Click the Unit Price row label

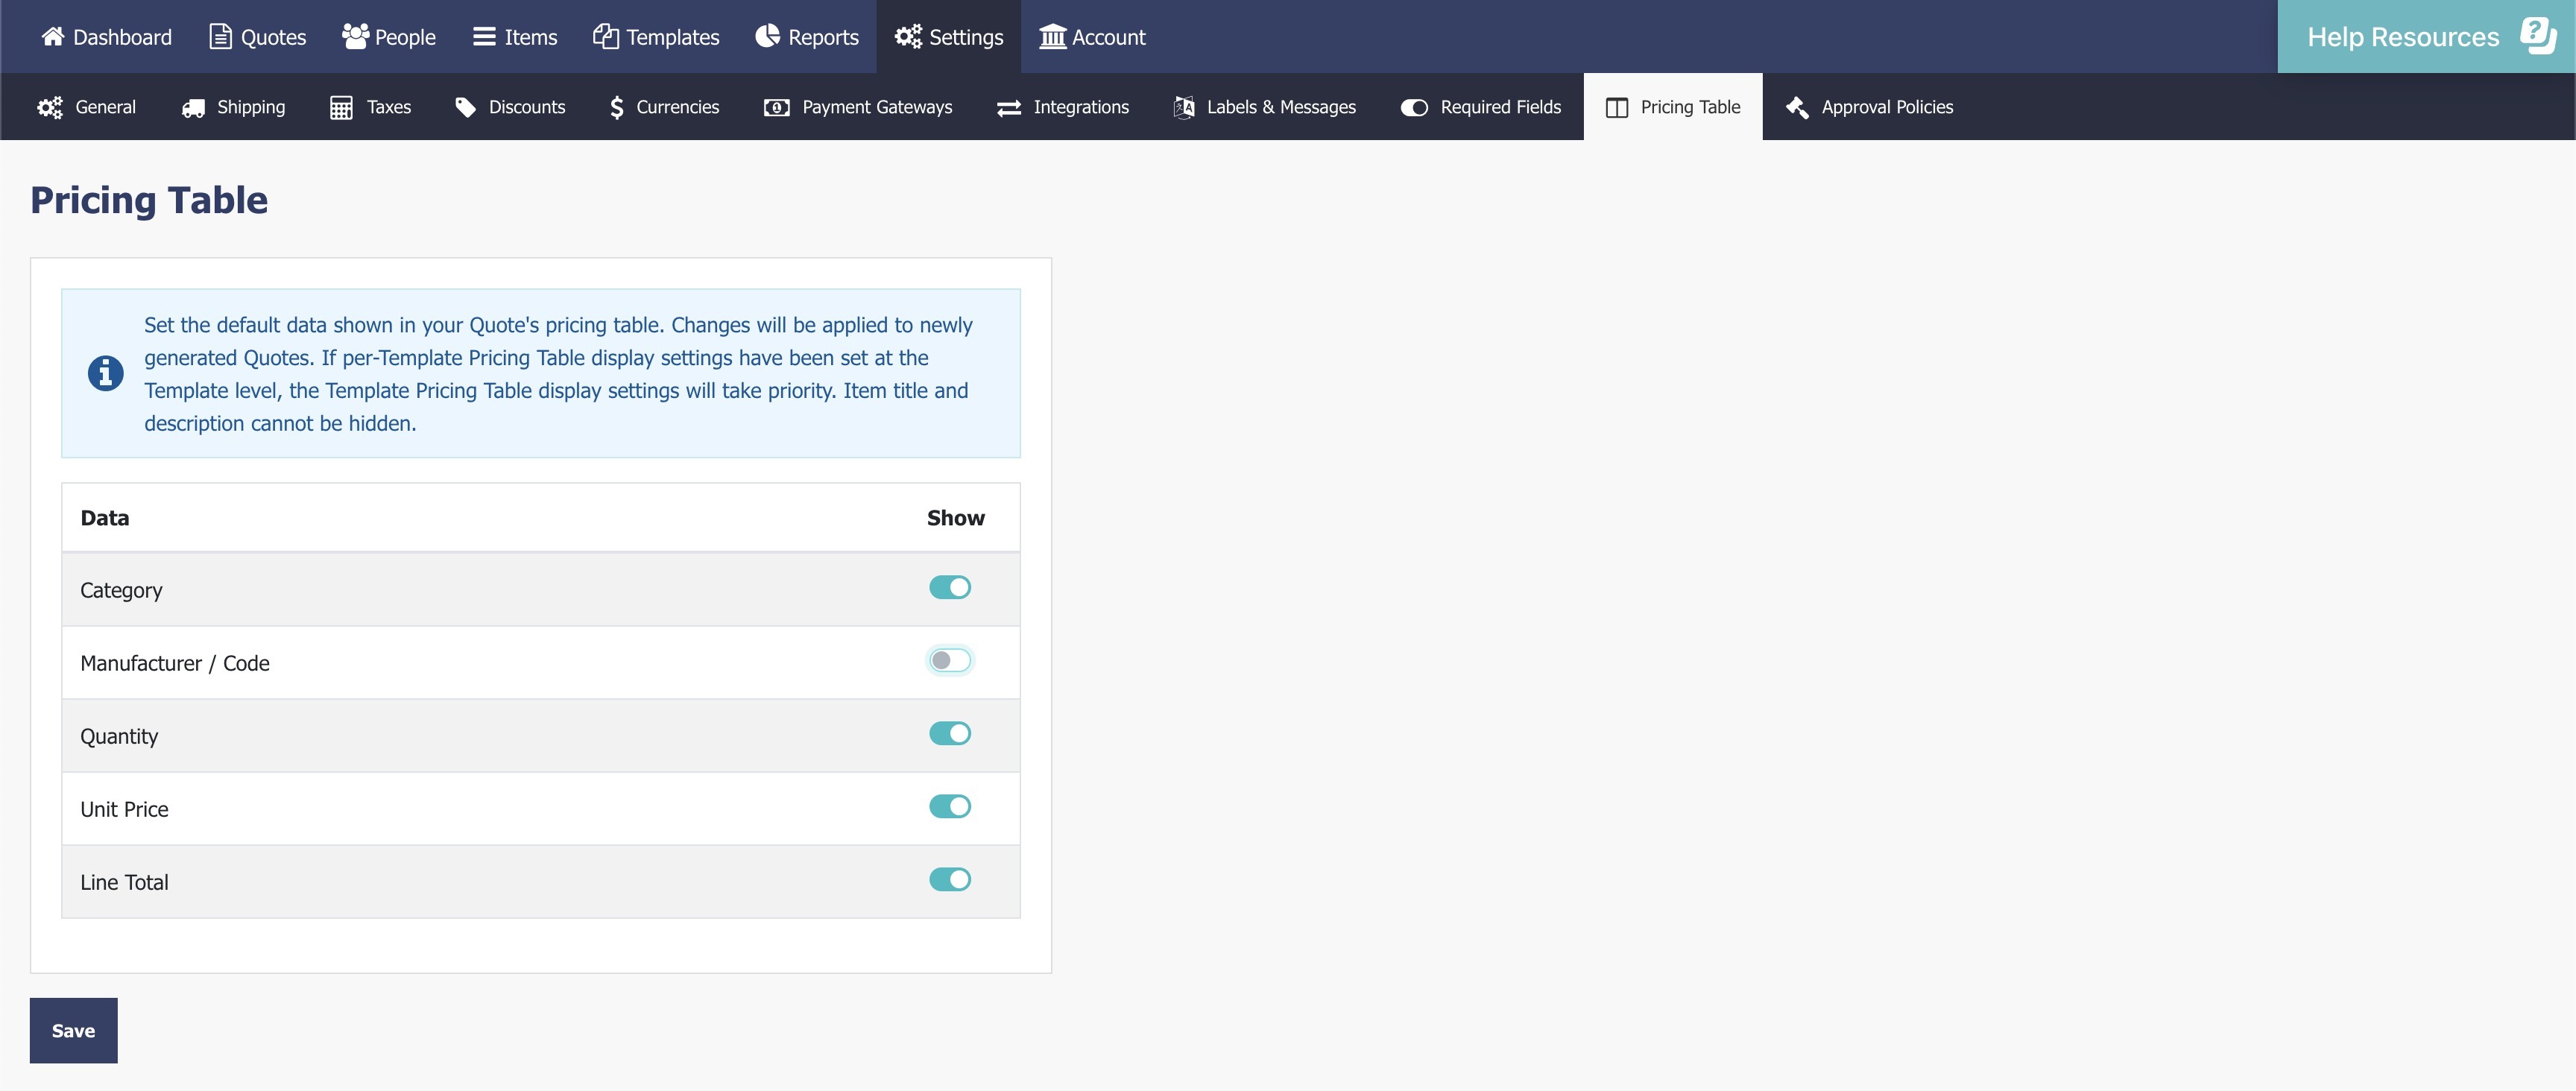point(124,809)
